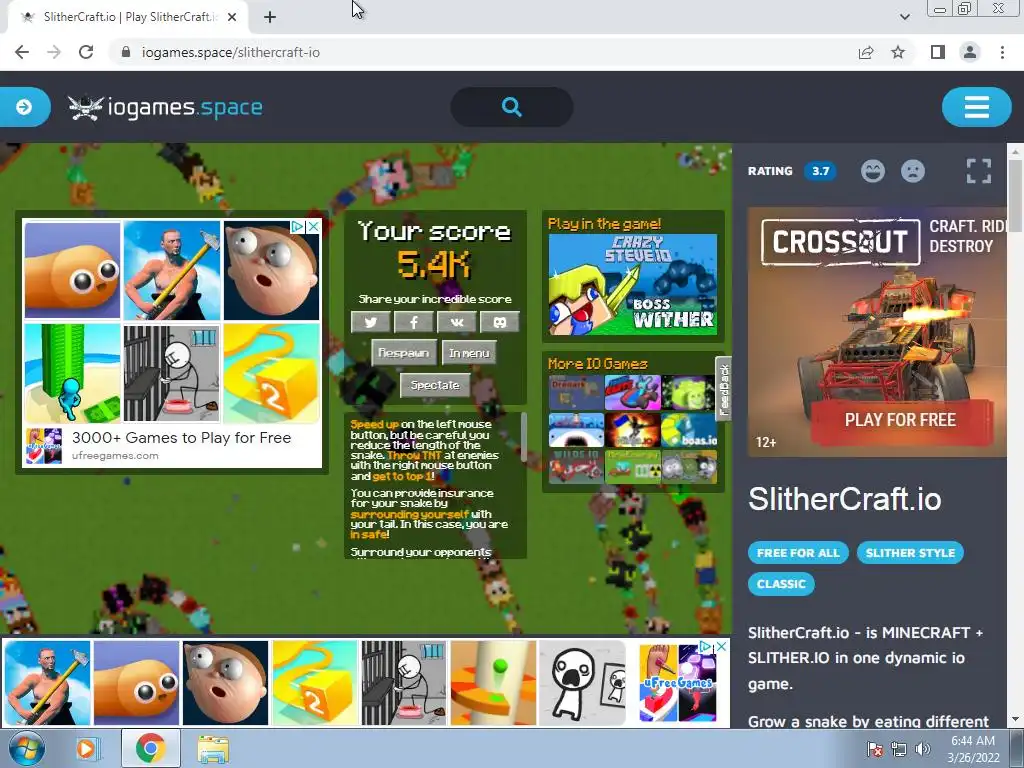Open the browser side panel
Image resolution: width=1024 pixels, height=768 pixels.
938,52
